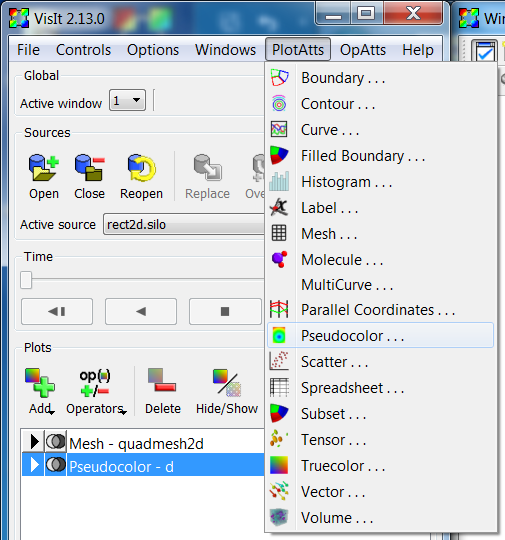Click the Open source database icon

[x=43, y=168]
